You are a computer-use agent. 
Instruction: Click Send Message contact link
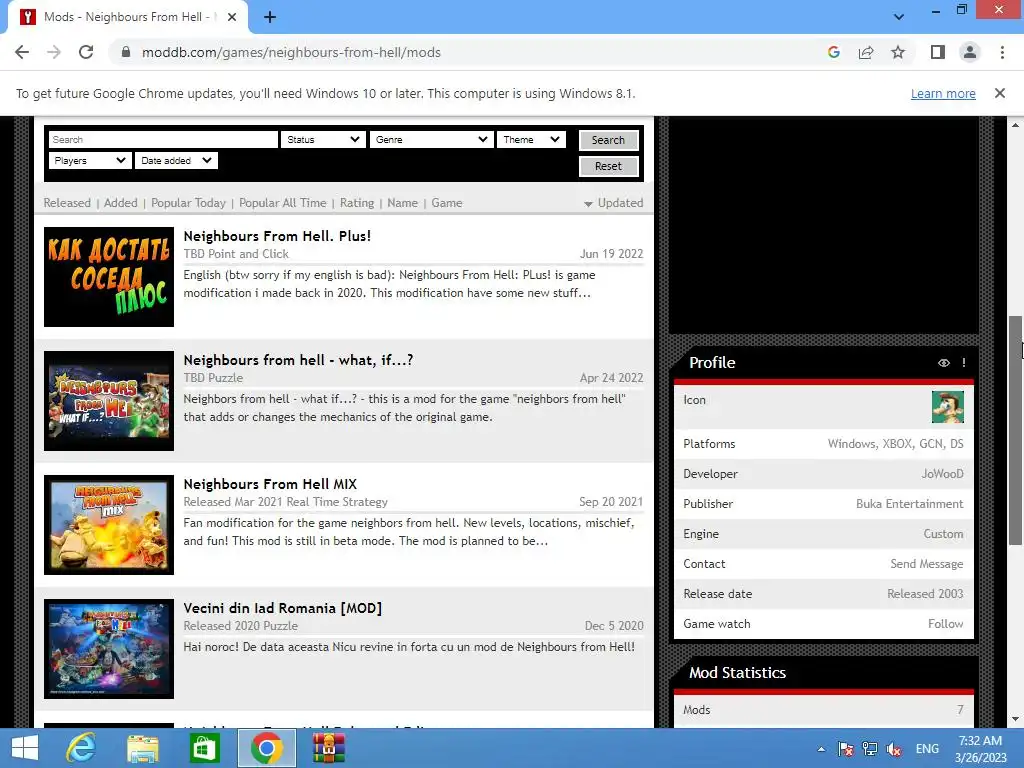pos(927,564)
